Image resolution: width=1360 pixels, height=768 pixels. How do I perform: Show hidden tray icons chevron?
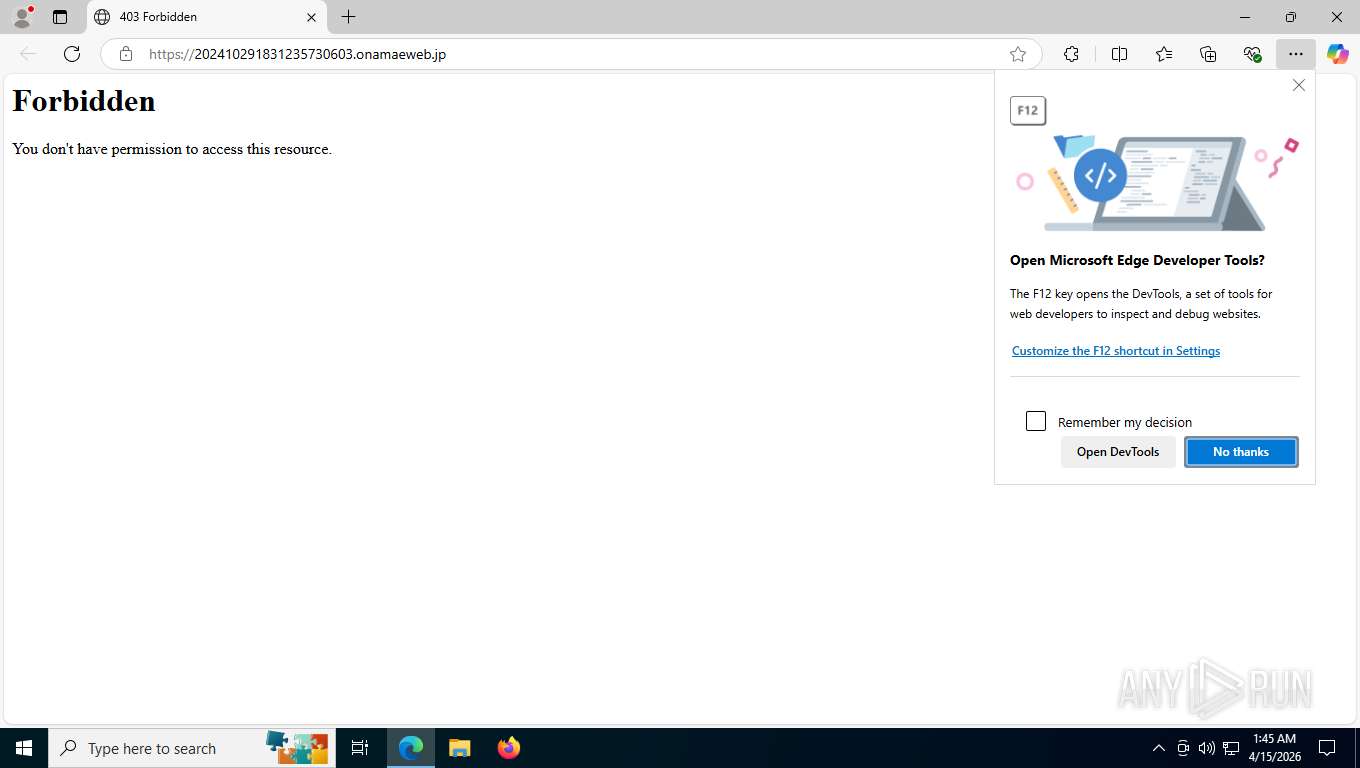[x=1159, y=748]
